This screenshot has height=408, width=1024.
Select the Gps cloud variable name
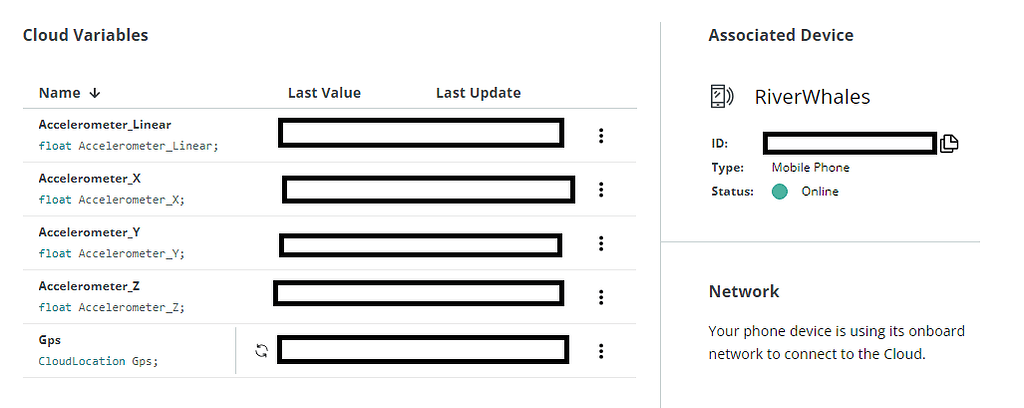click(x=50, y=340)
